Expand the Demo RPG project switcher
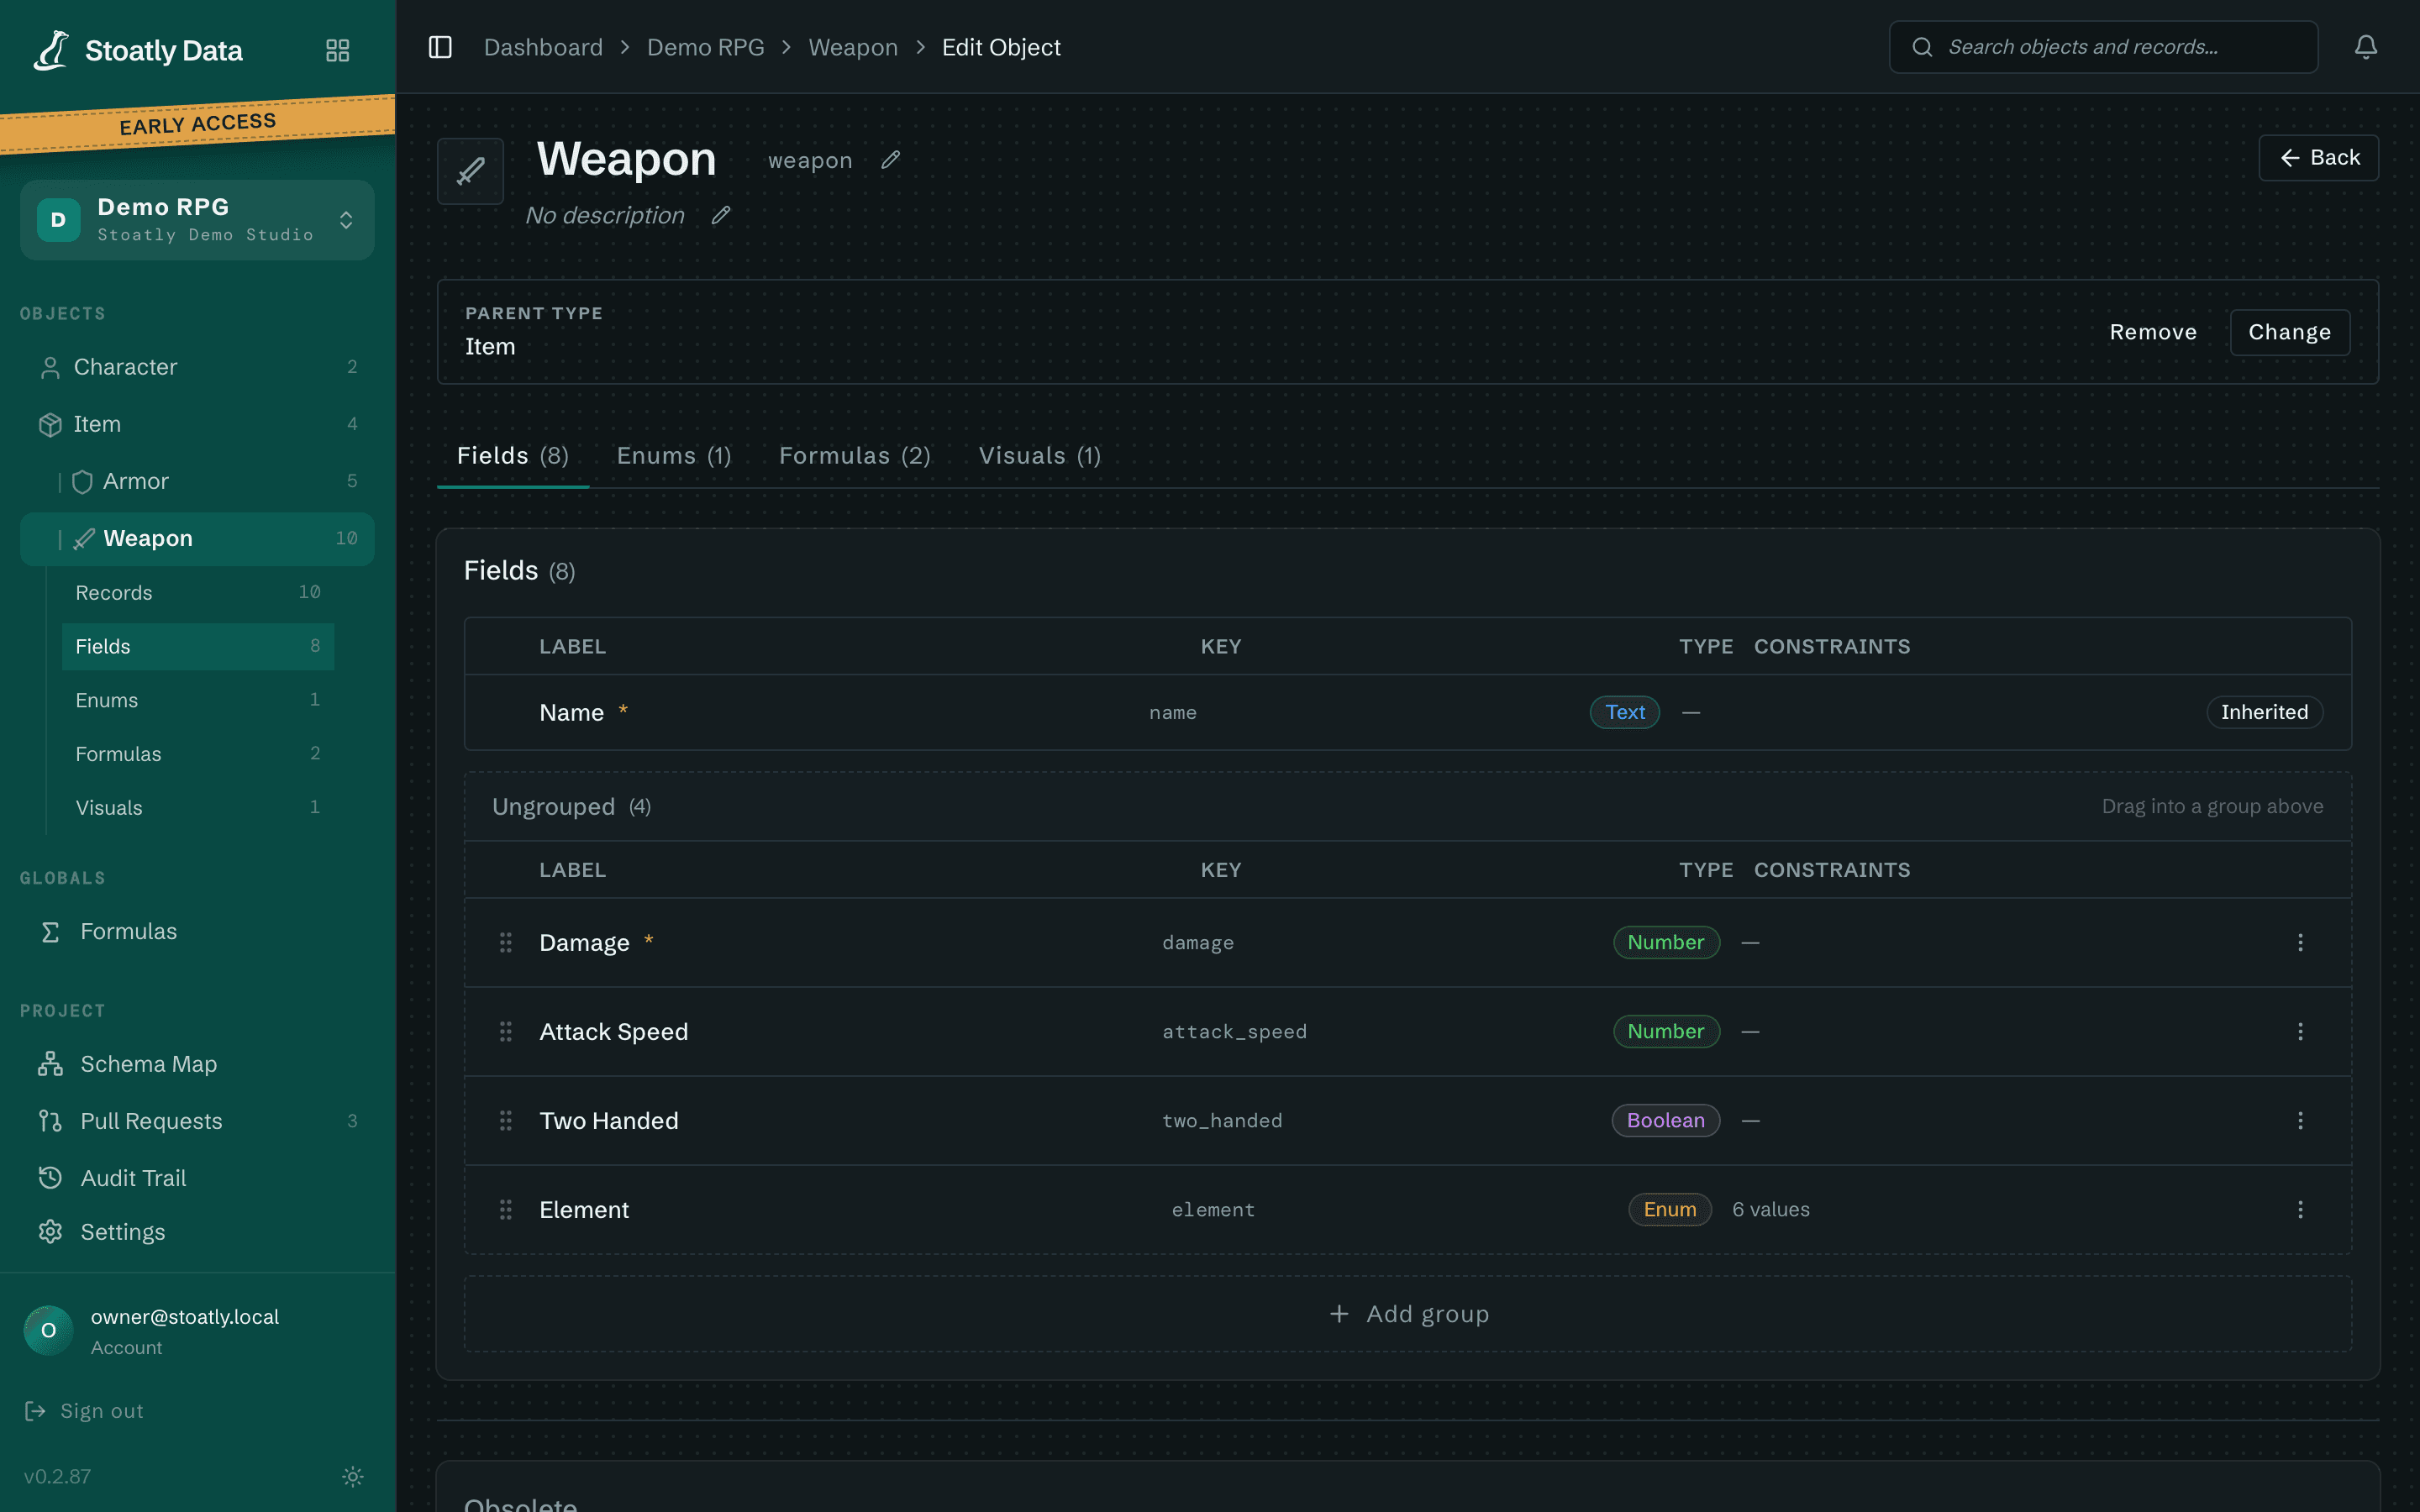 [197, 220]
